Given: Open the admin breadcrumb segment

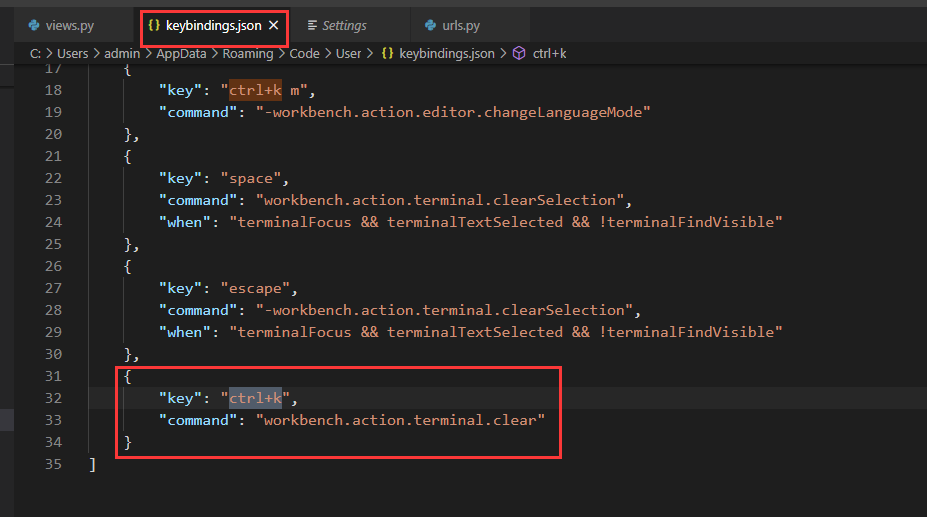Looking at the screenshot, I should tap(122, 53).
